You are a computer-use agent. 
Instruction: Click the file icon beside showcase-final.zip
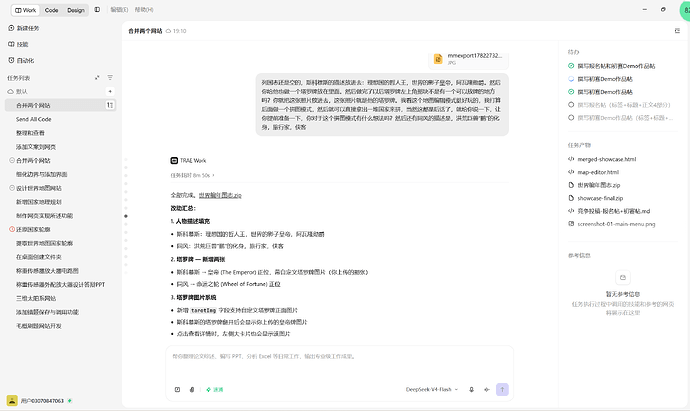(x=571, y=198)
